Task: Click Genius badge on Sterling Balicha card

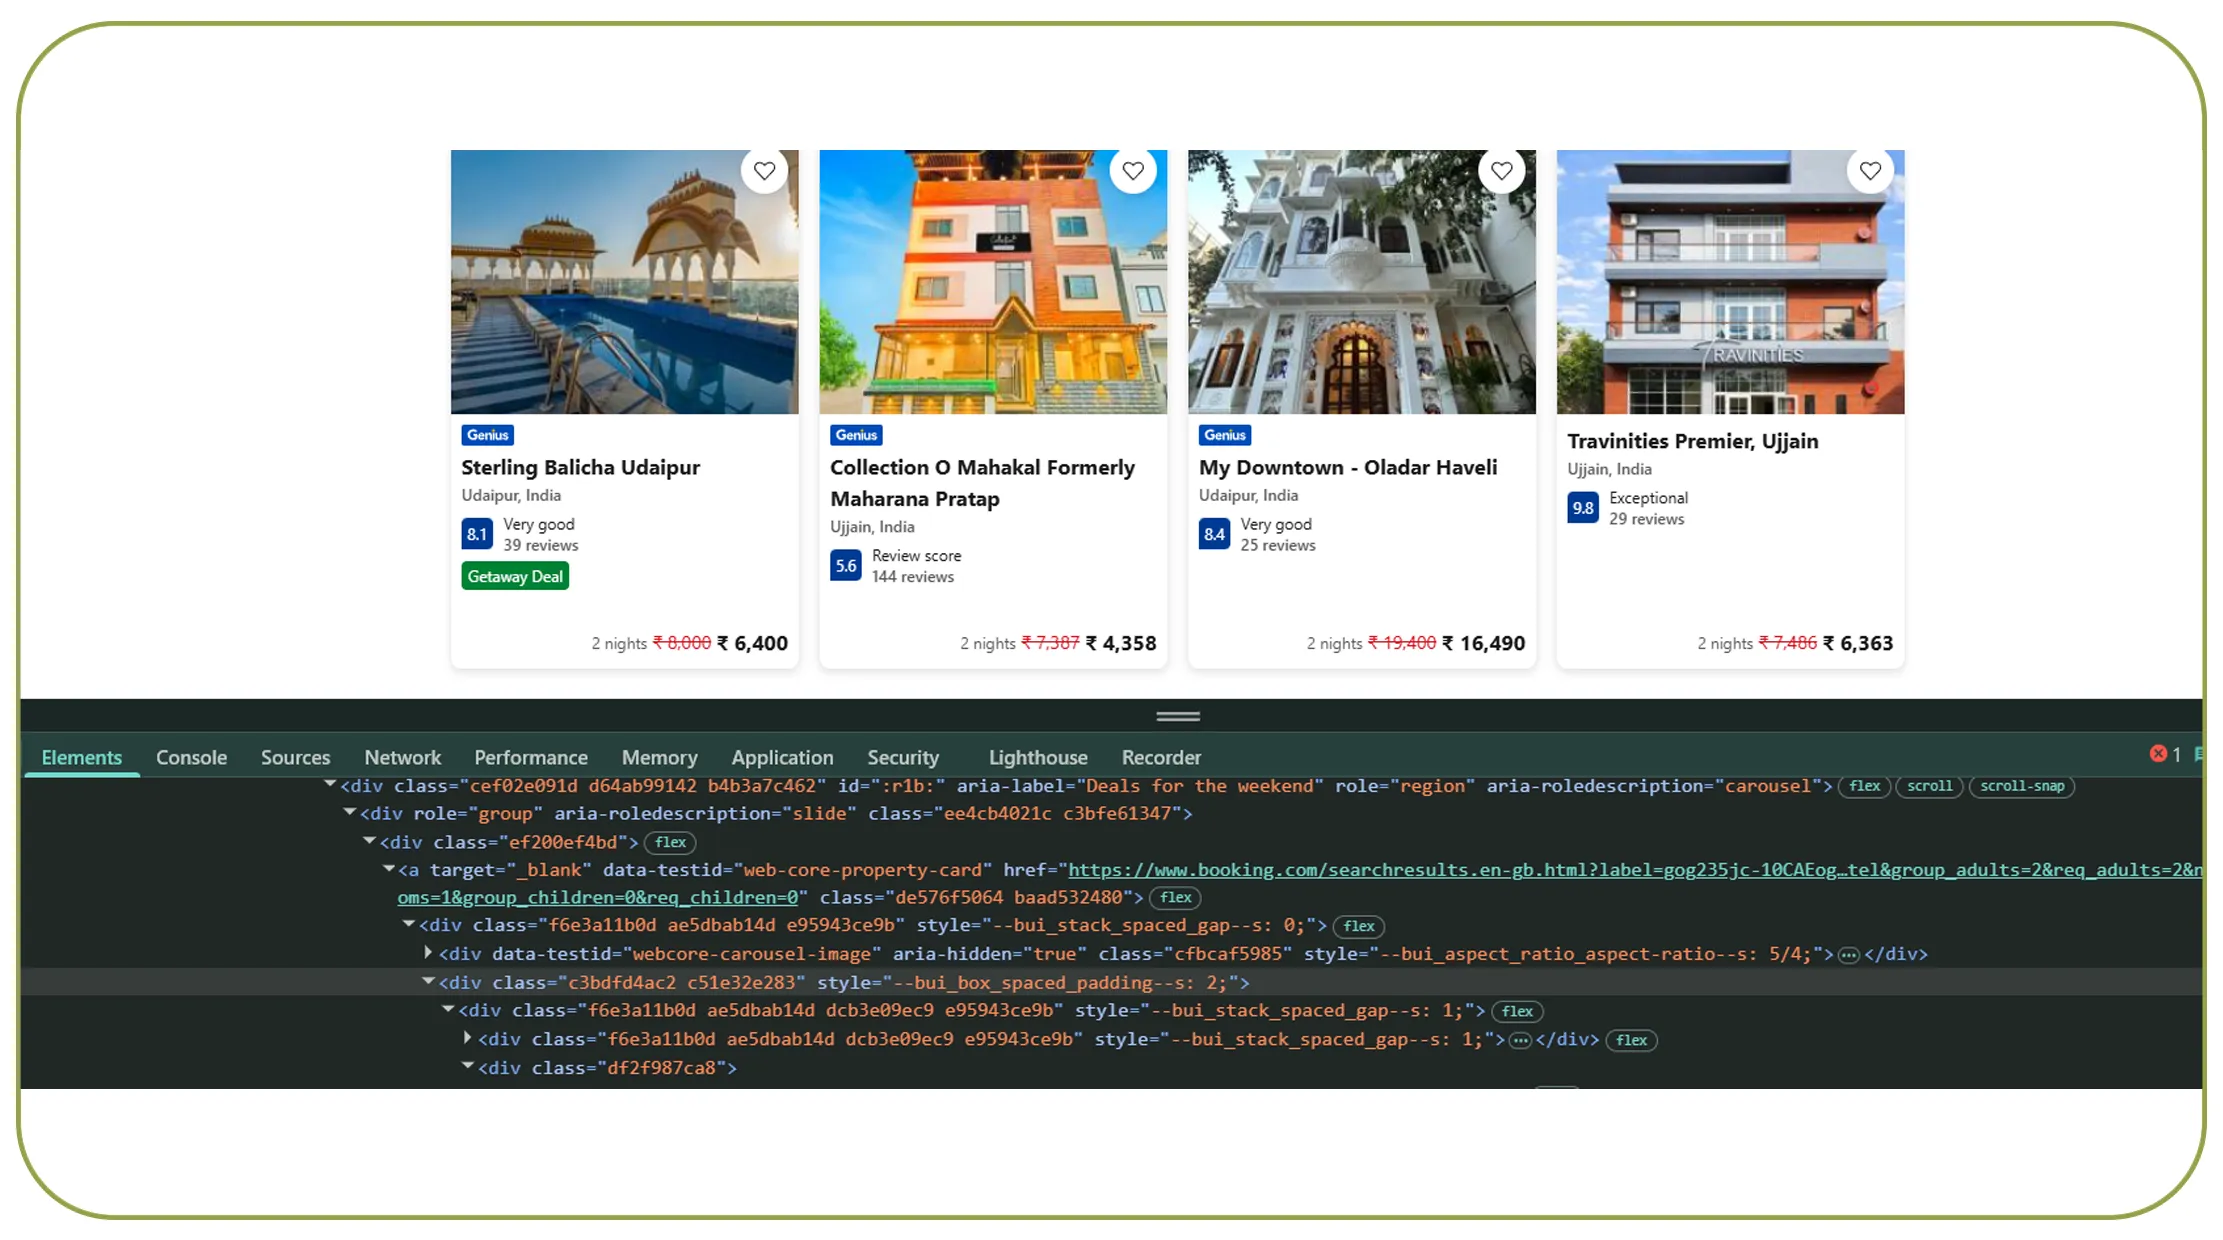Action: [x=488, y=435]
